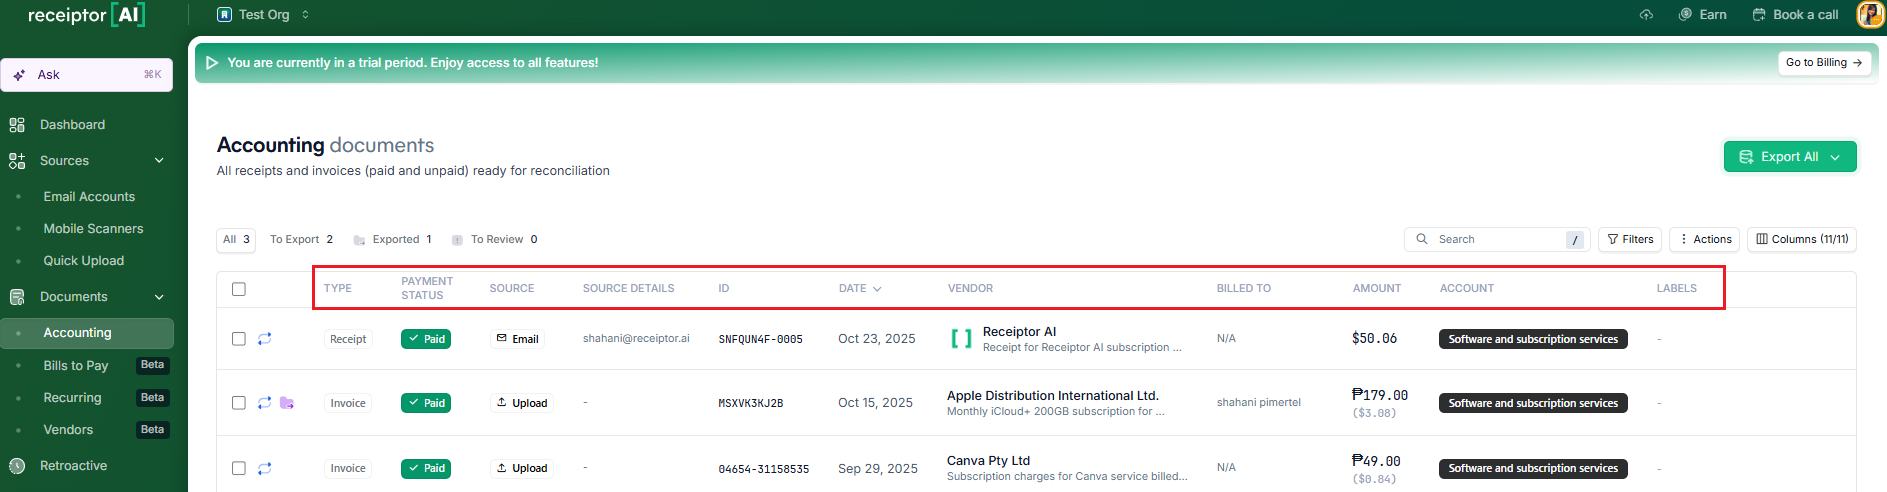Sort by the Date column header
Screen dimensions: 1887x492
point(860,289)
